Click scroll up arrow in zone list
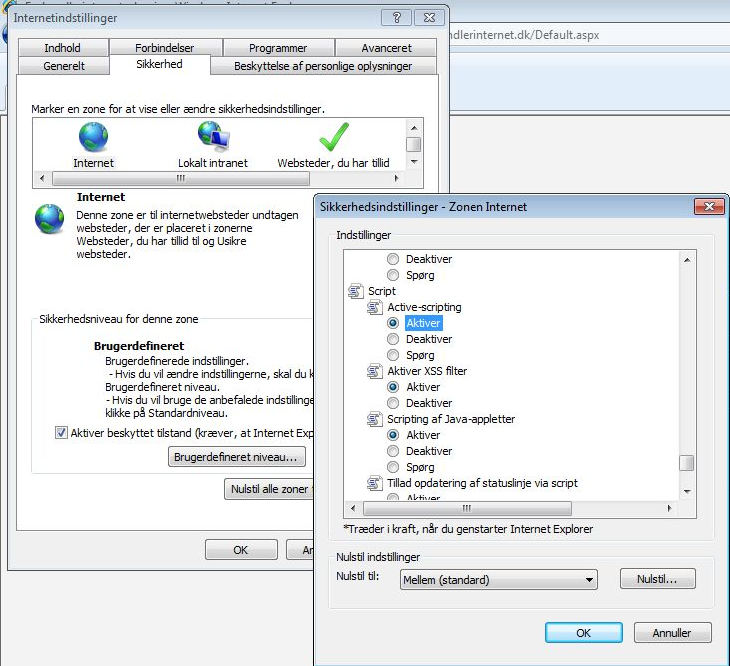Screen dimensions: 730x666 414,128
